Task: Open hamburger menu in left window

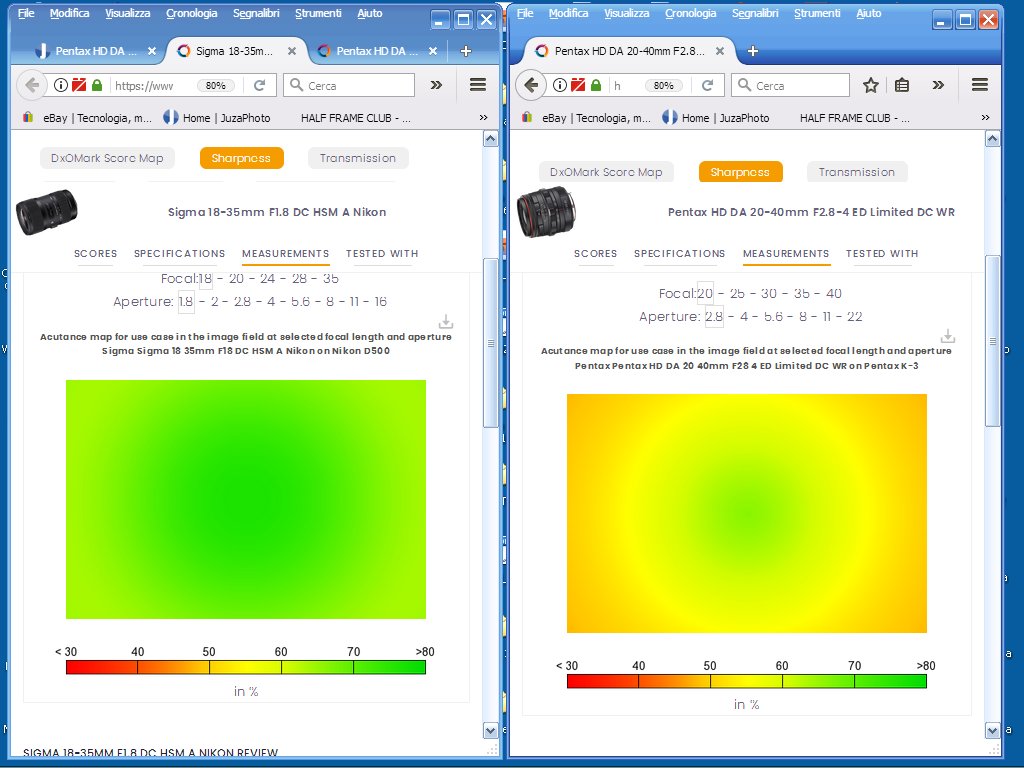Action: (x=478, y=84)
